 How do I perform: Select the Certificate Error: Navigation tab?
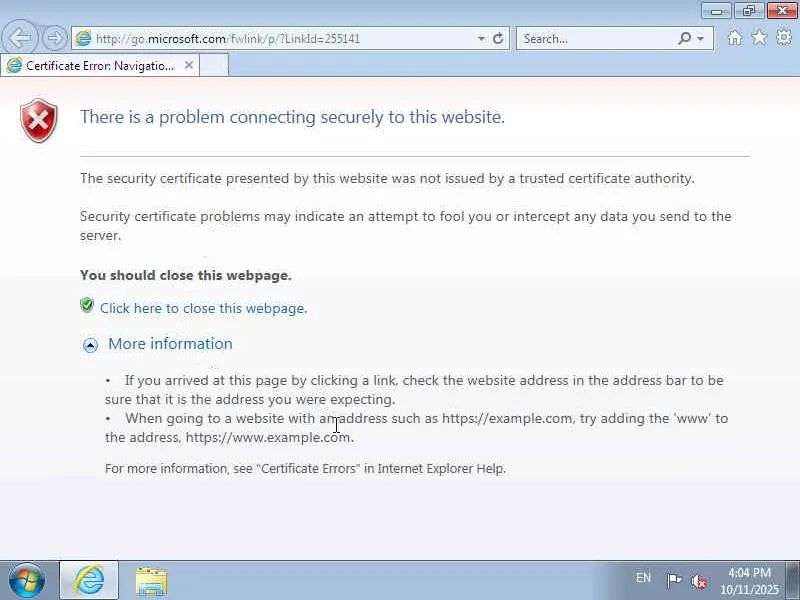click(100, 66)
